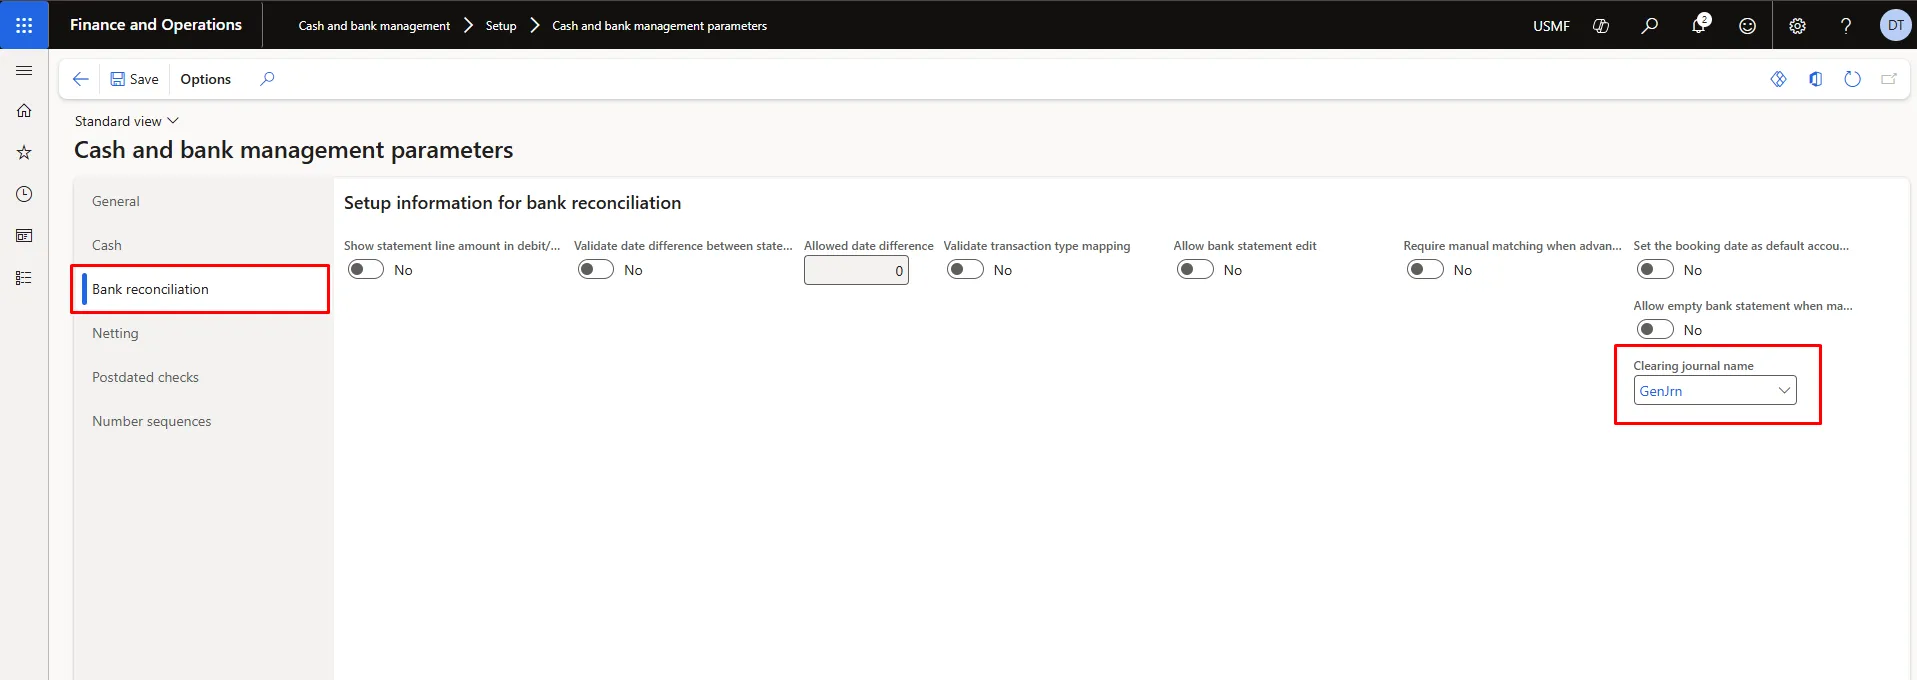
Task: Toggle Validate date difference between statement
Action: tap(596, 269)
